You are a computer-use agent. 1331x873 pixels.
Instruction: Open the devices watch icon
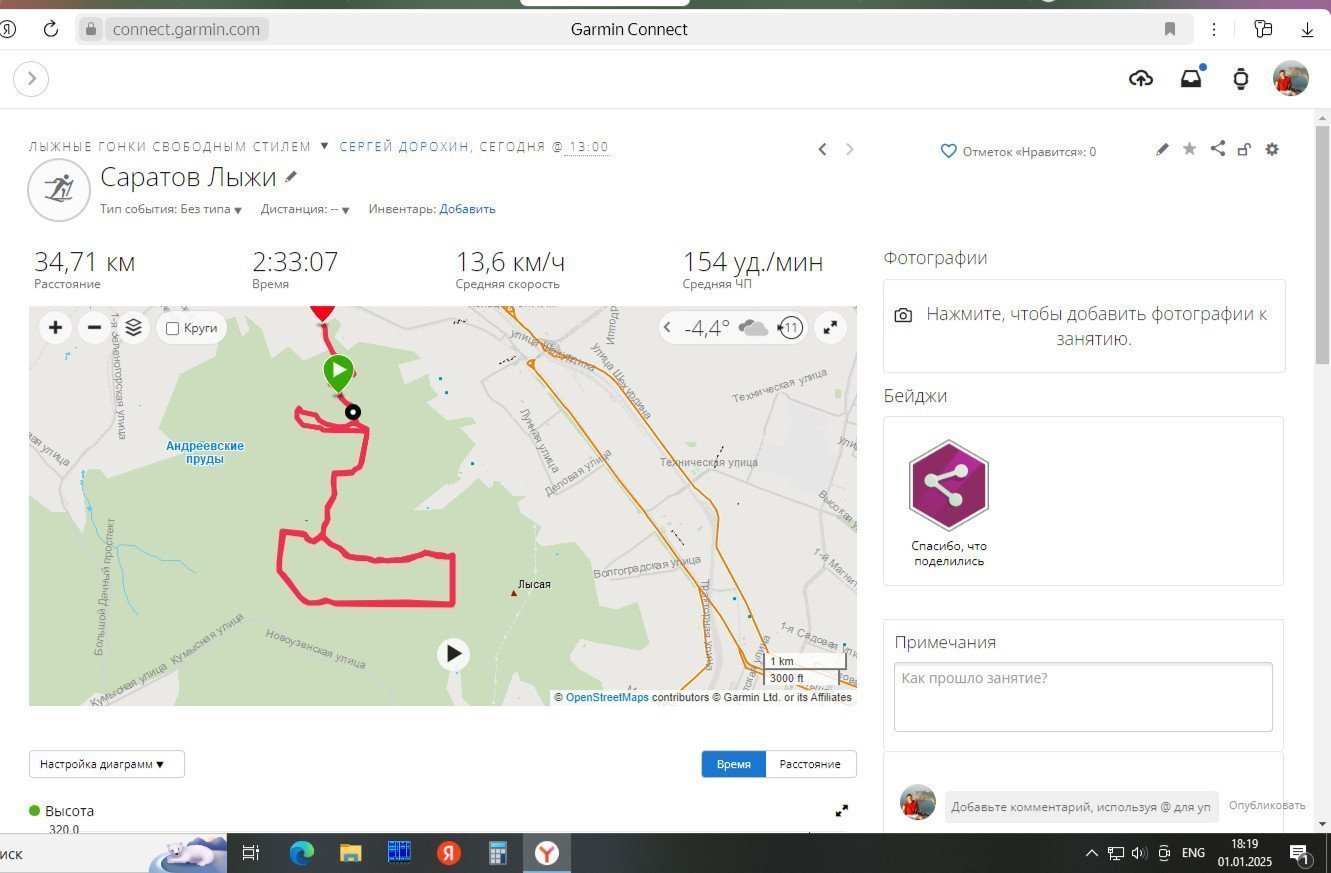(x=1241, y=79)
